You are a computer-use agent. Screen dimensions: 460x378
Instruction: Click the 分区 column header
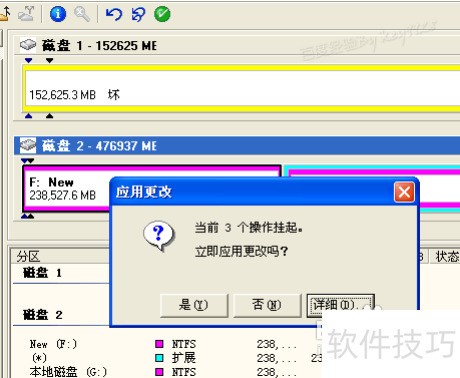click(x=60, y=256)
